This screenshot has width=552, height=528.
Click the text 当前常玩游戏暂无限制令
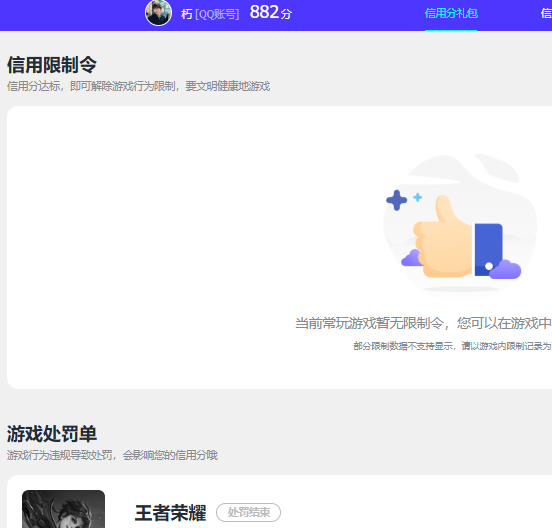pos(369,323)
